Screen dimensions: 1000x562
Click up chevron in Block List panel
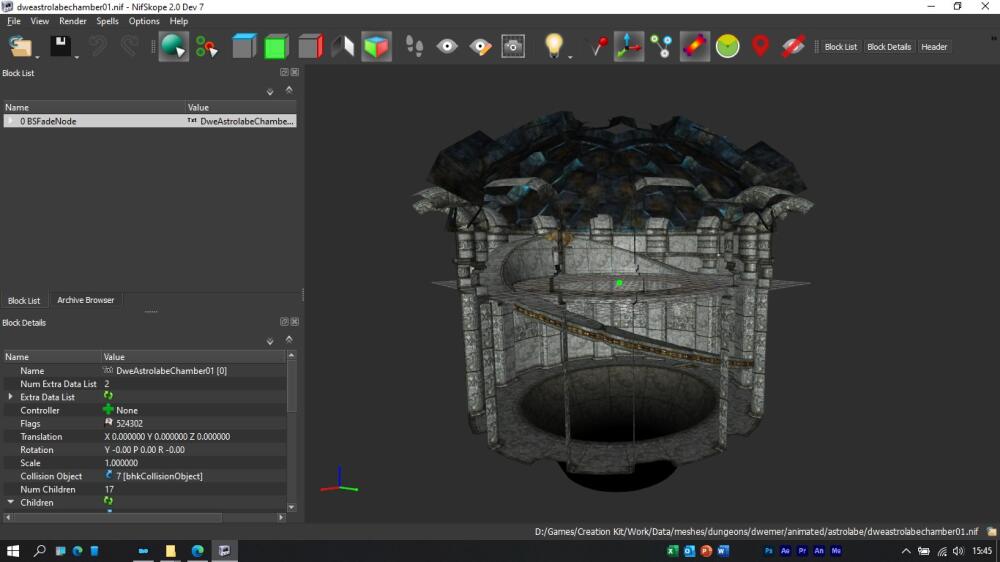tap(289, 90)
